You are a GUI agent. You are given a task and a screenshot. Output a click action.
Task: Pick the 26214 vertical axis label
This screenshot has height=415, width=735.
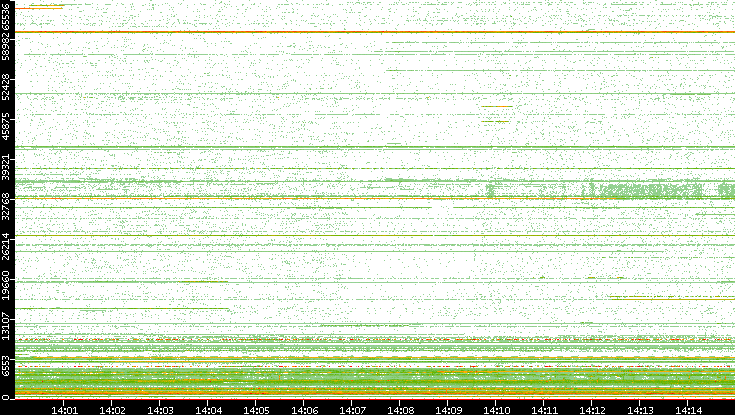[x=6, y=246]
